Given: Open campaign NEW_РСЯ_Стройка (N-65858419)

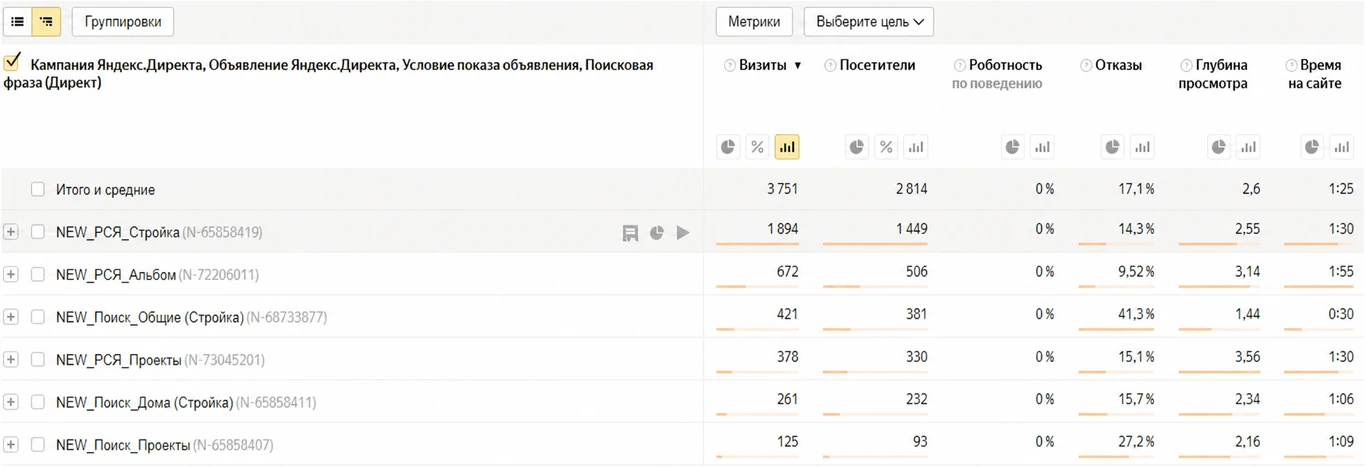Looking at the screenshot, I should (159, 232).
